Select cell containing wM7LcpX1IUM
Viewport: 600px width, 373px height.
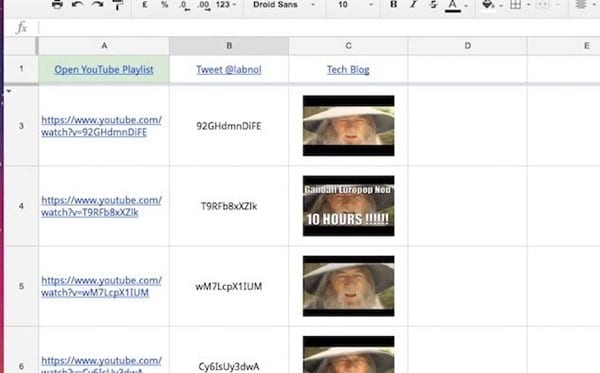tap(229, 286)
